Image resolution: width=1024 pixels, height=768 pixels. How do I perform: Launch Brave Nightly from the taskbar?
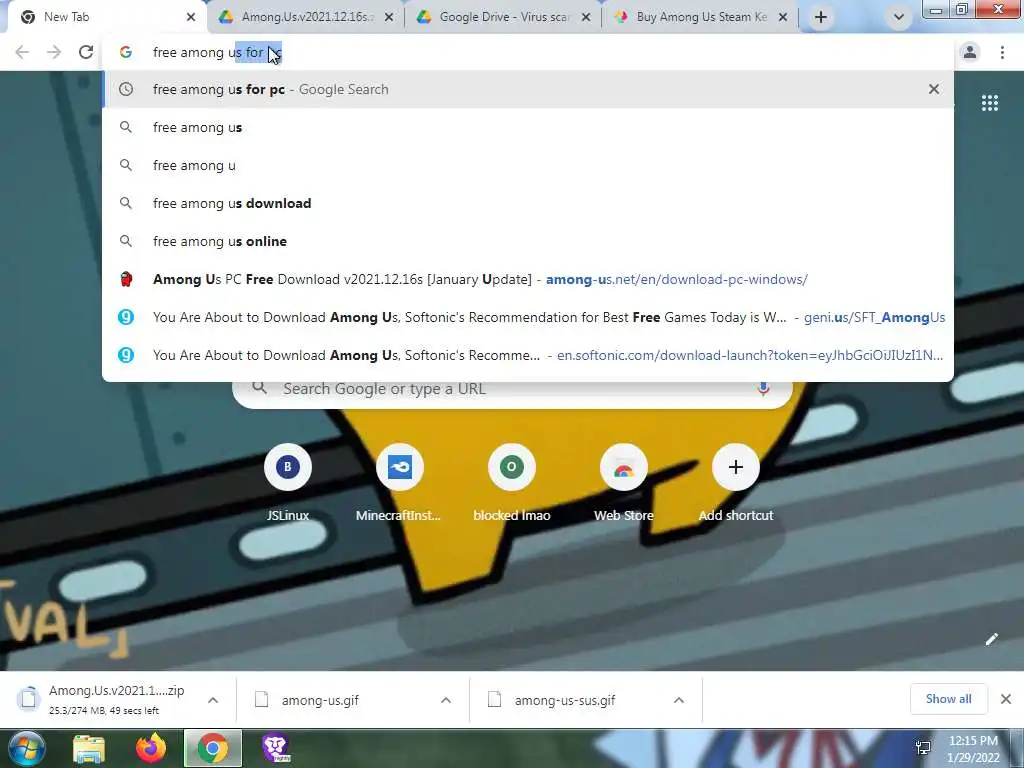[276, 748]
